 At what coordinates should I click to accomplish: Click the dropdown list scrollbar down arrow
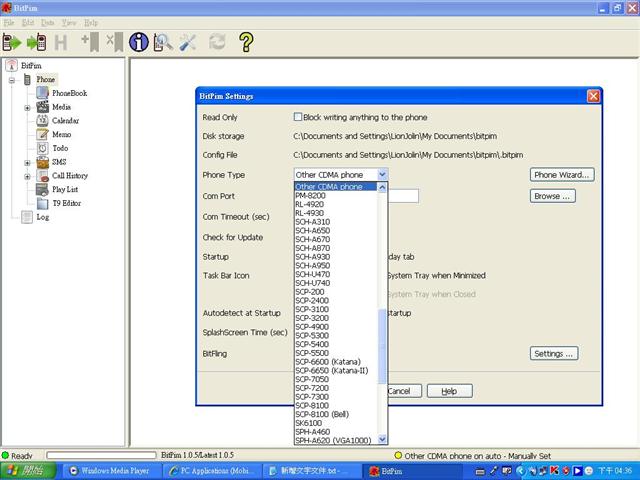[384, 439]
